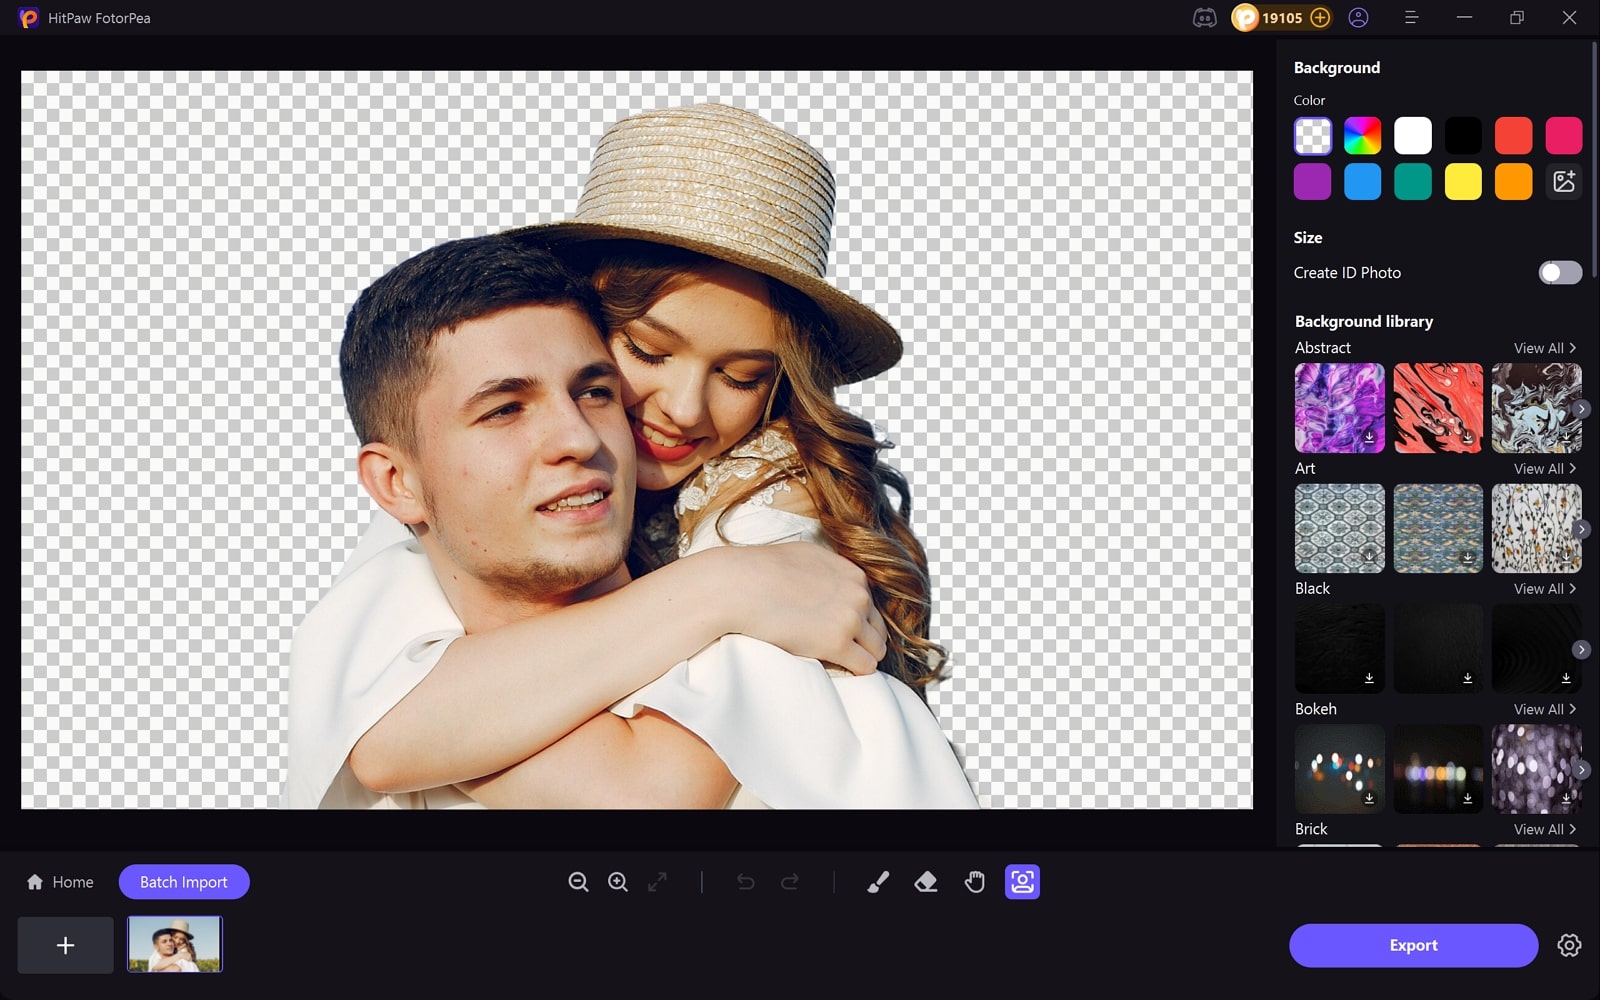Activate the portrait auto-select tool
The height and width of the screenshot is (1000, 1600).
[1022, 882]
